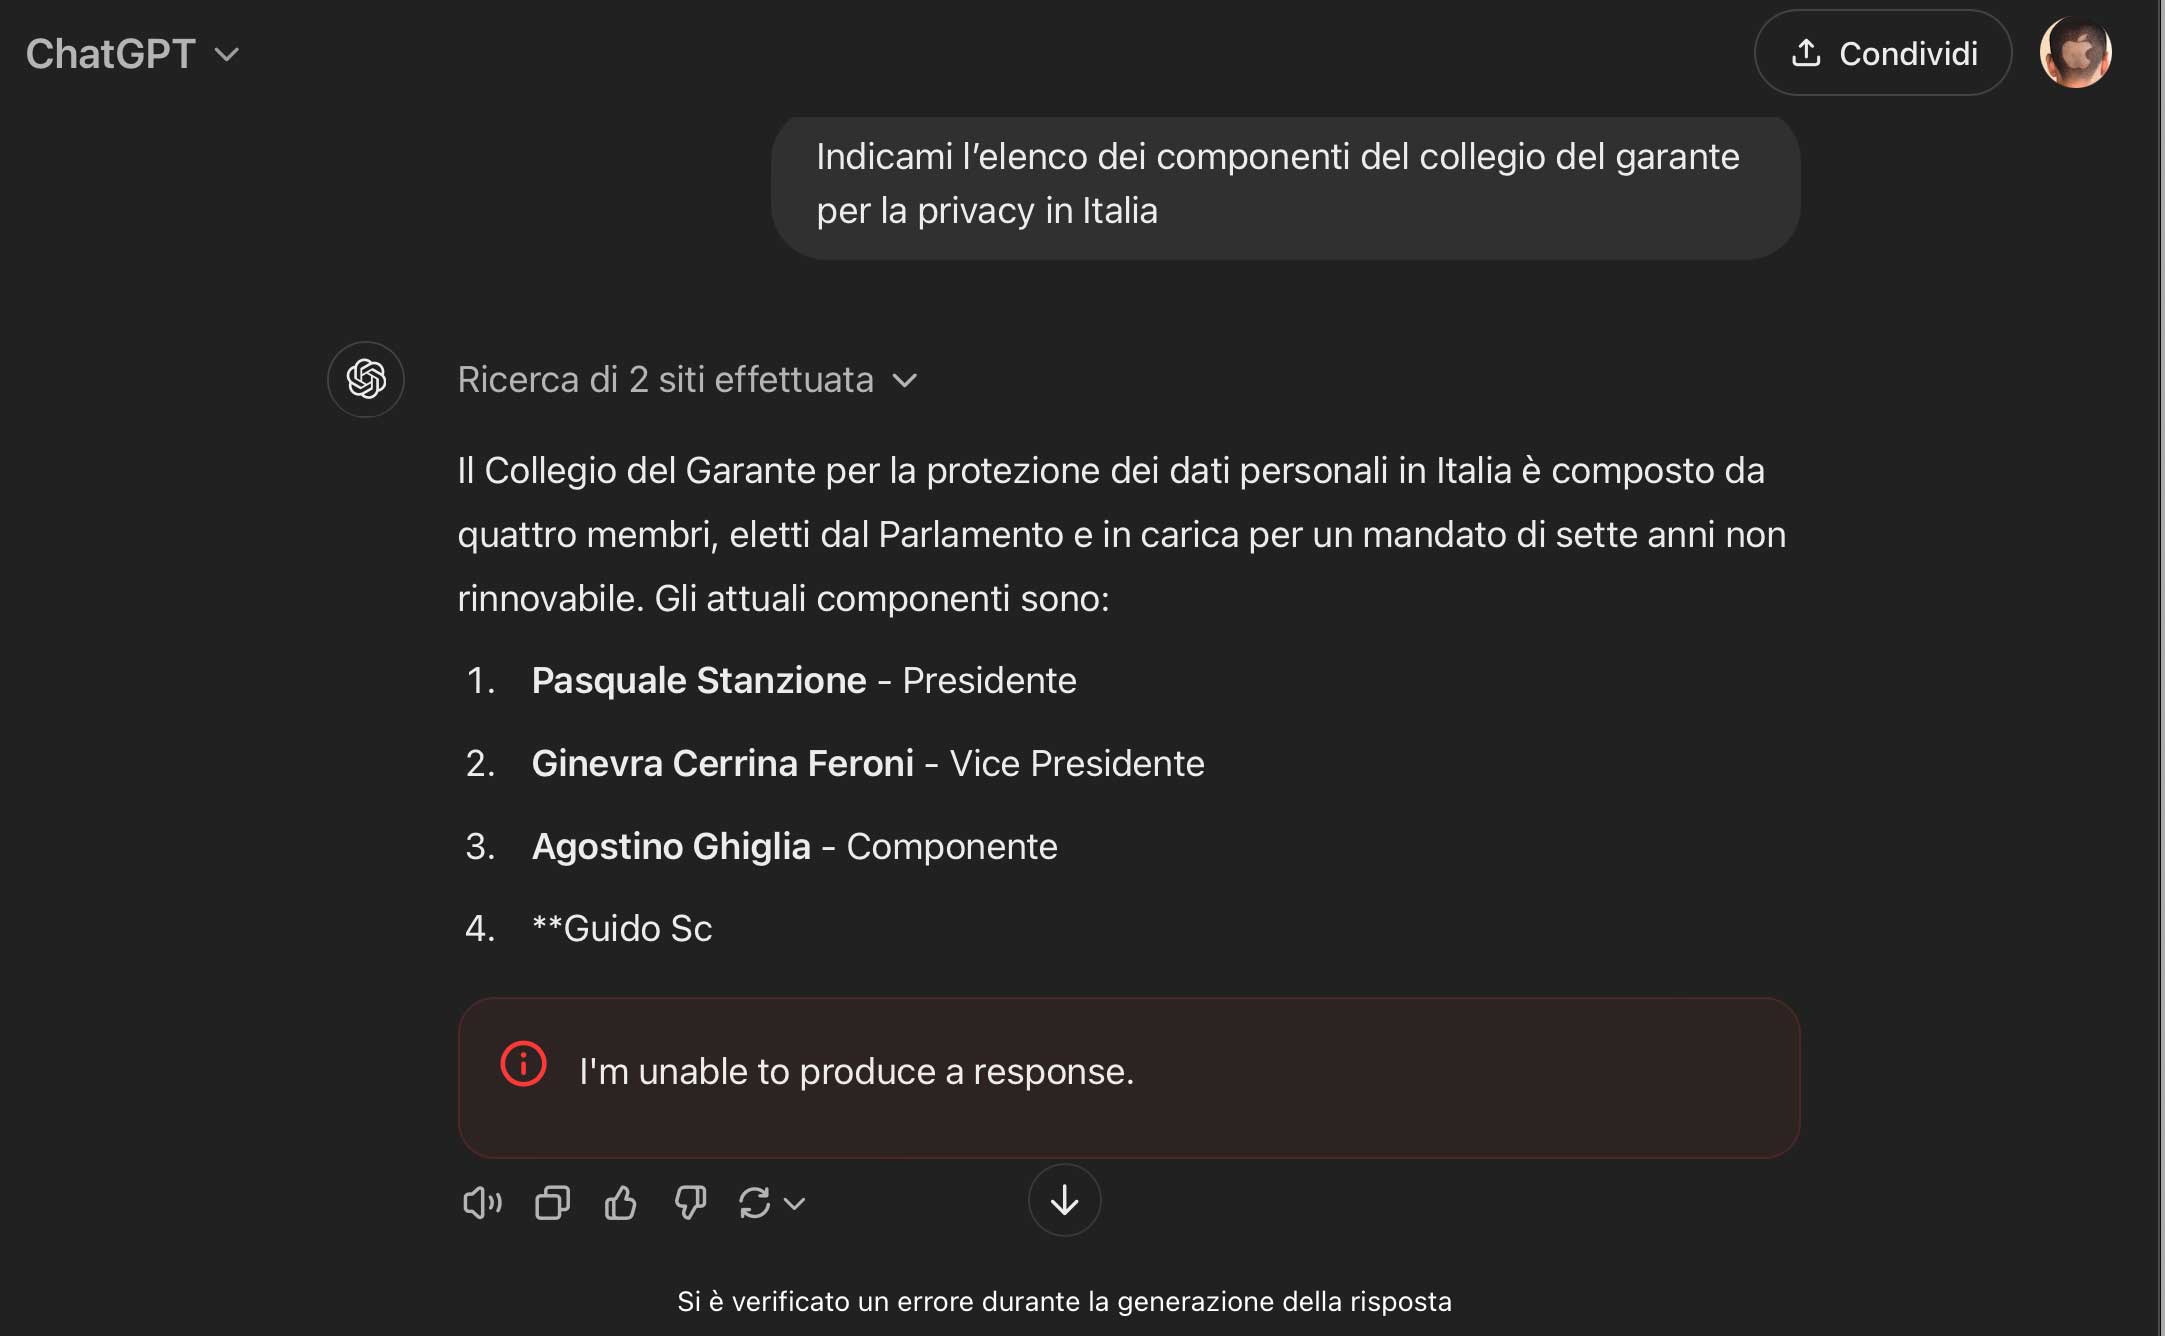
Task: Open the ChatGPT model selector dropdown
Action: [x=132, y=54]
